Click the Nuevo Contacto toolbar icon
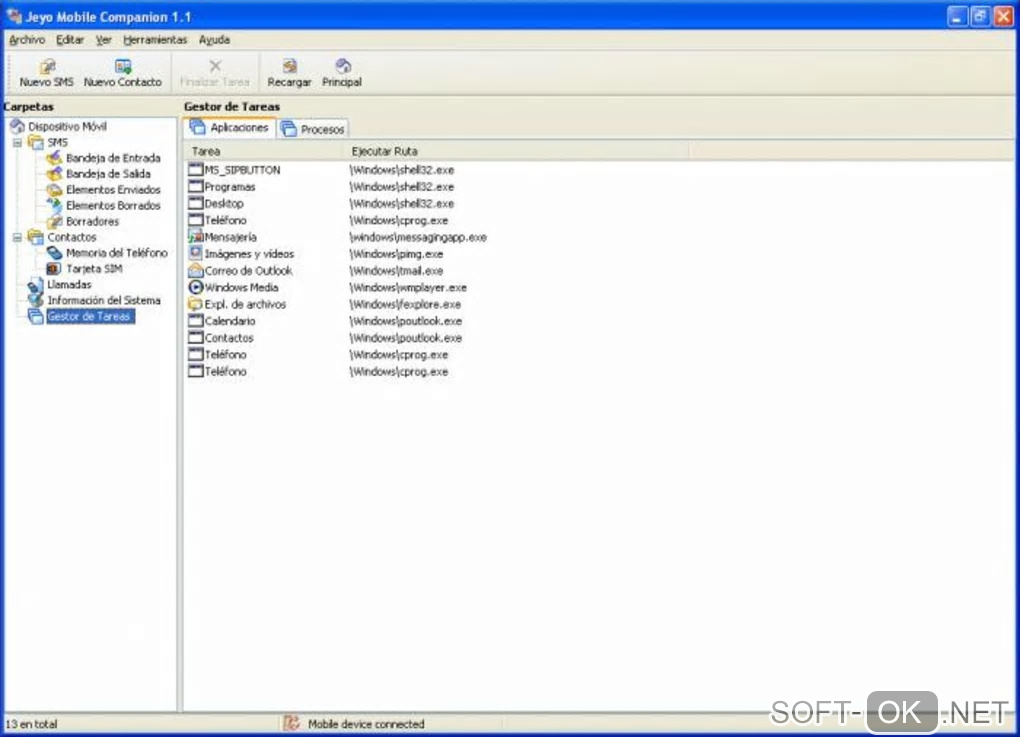1020x737 pixels. (x=123, y=66)
